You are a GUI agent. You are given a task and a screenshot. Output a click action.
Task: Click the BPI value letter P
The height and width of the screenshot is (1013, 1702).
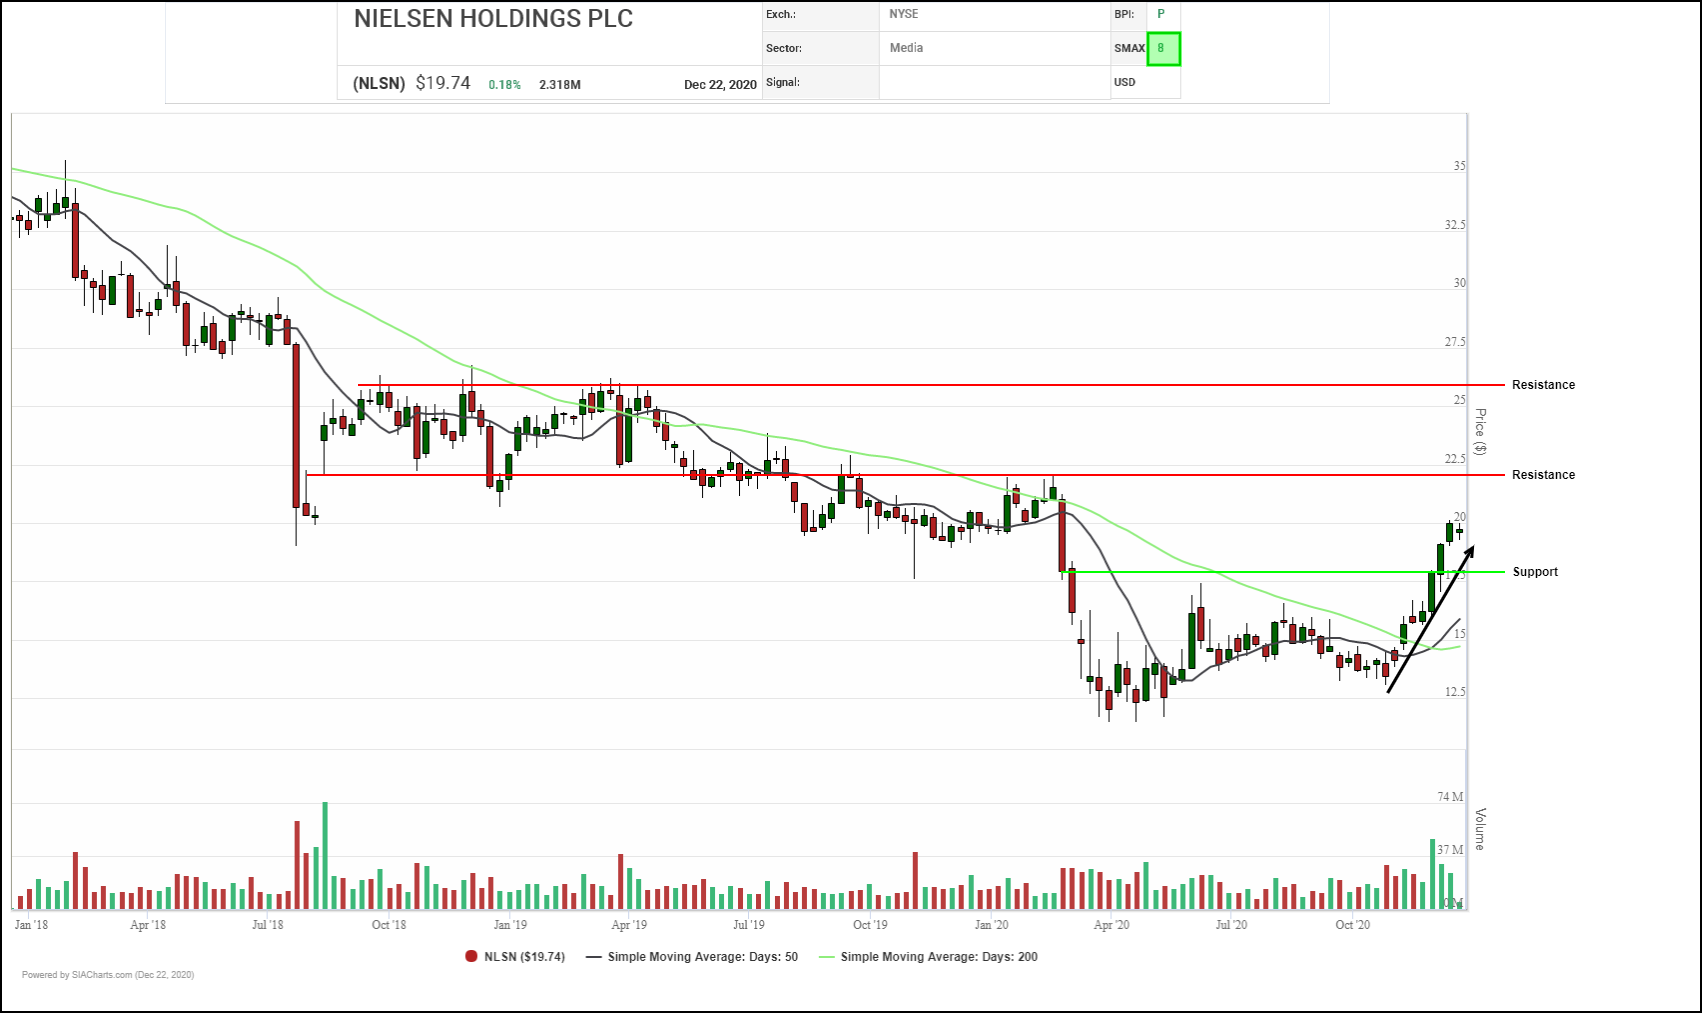tap(1161, 15)
